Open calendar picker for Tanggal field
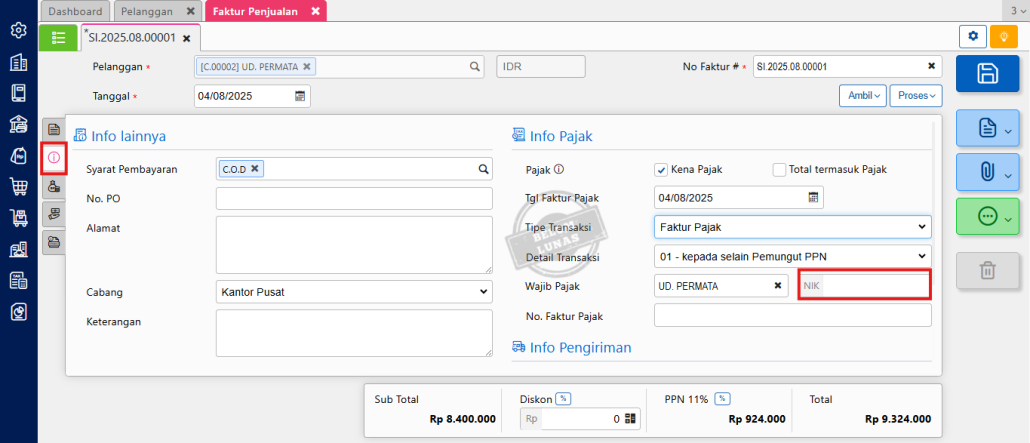 300,96
